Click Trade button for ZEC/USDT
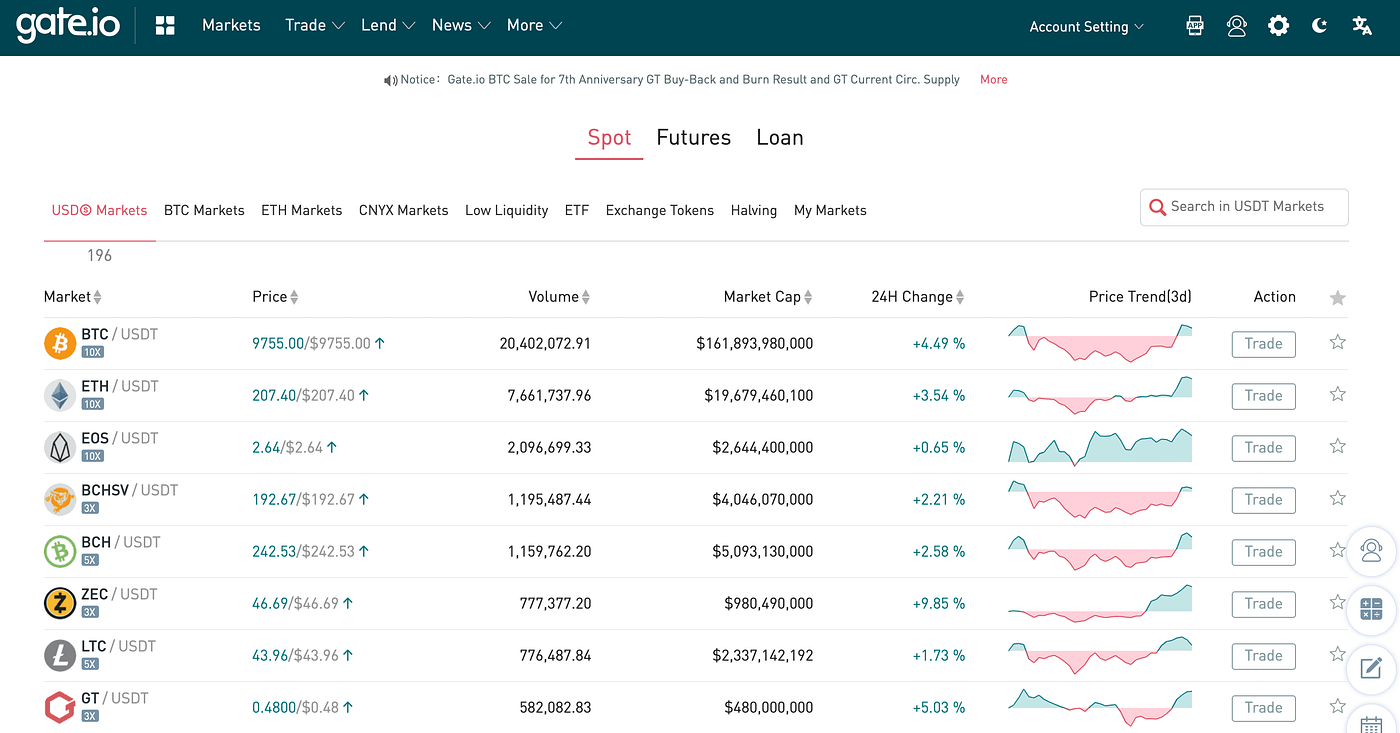Screen dimensions: 1400x733 coord(1263,604)
